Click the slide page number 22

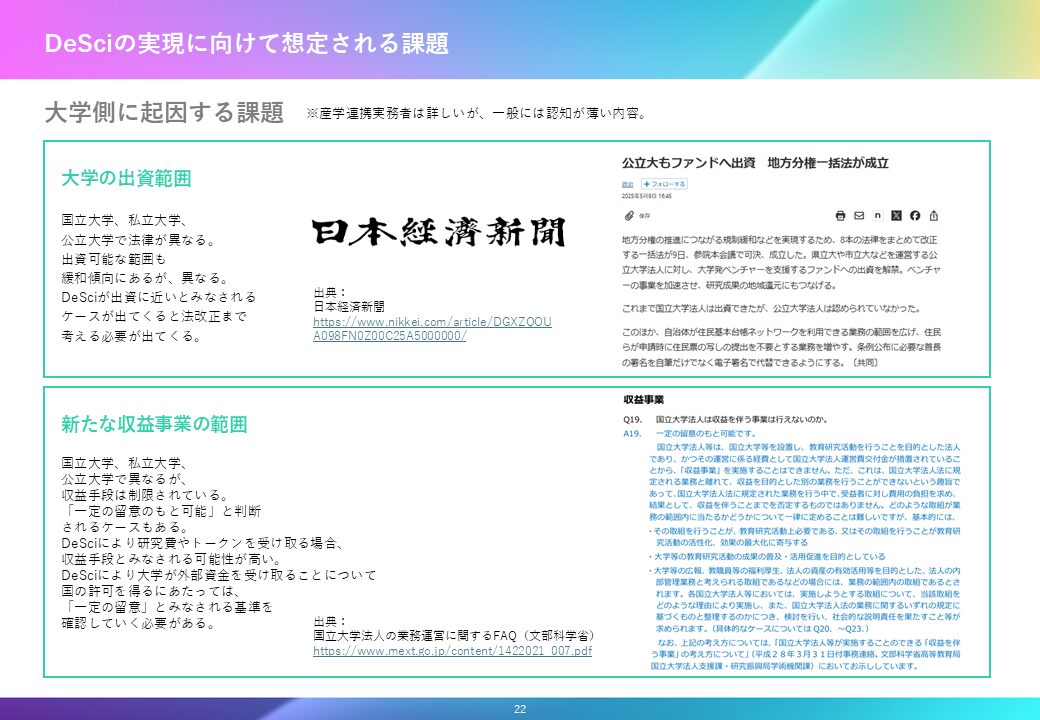click(520, 709)
